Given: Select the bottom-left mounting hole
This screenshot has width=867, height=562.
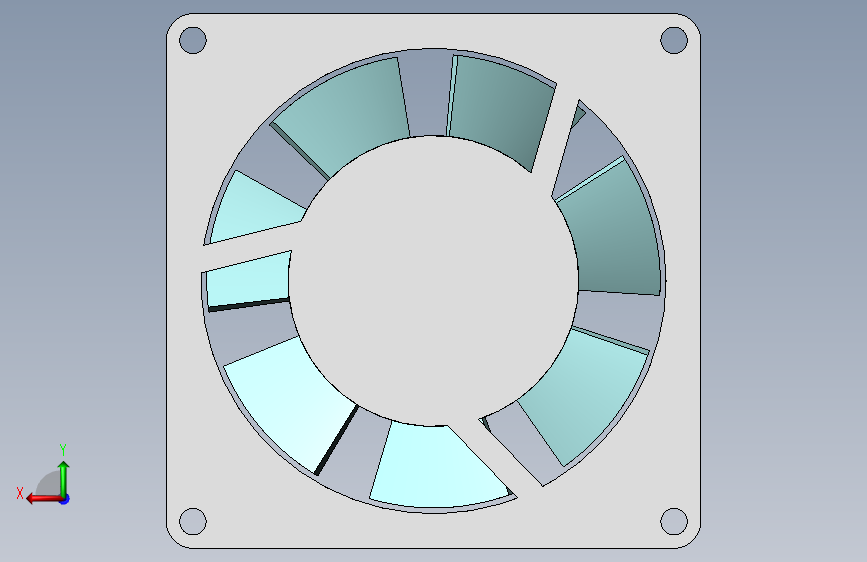Looking at the screenshot, I should [x=193, y=521].
